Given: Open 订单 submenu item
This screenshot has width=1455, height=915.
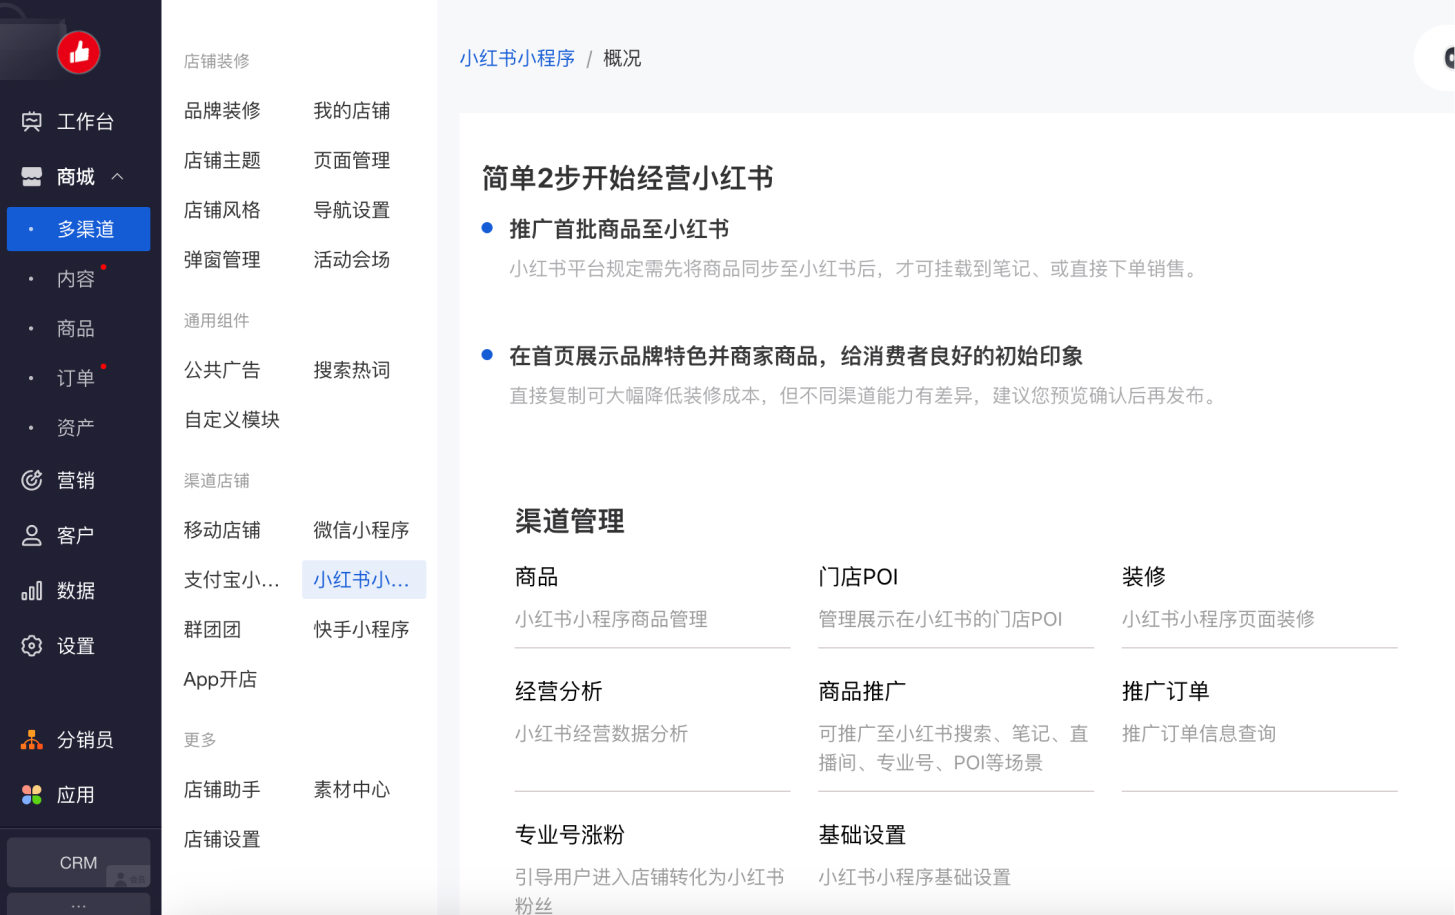Looking at the screenshot, I should (76, 378).
